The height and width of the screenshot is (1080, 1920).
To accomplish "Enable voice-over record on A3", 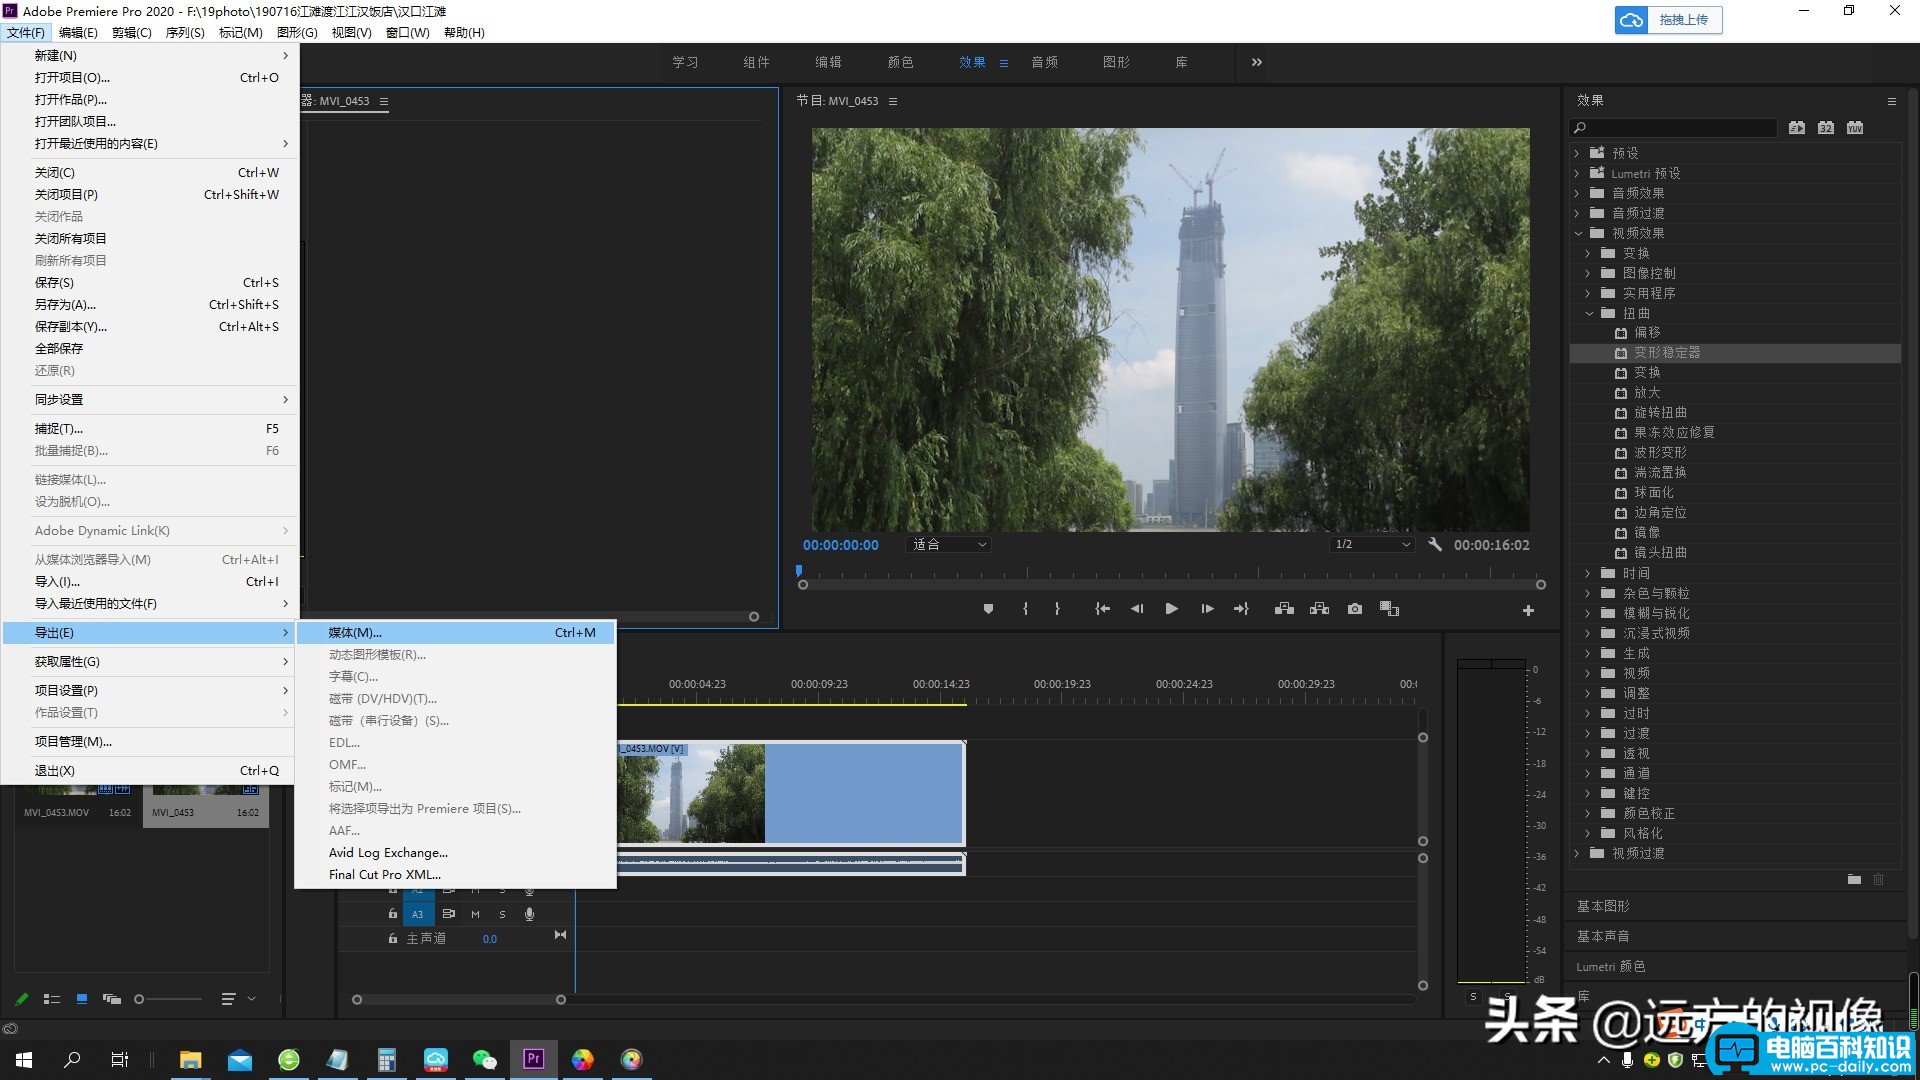I will pos(529,914).
